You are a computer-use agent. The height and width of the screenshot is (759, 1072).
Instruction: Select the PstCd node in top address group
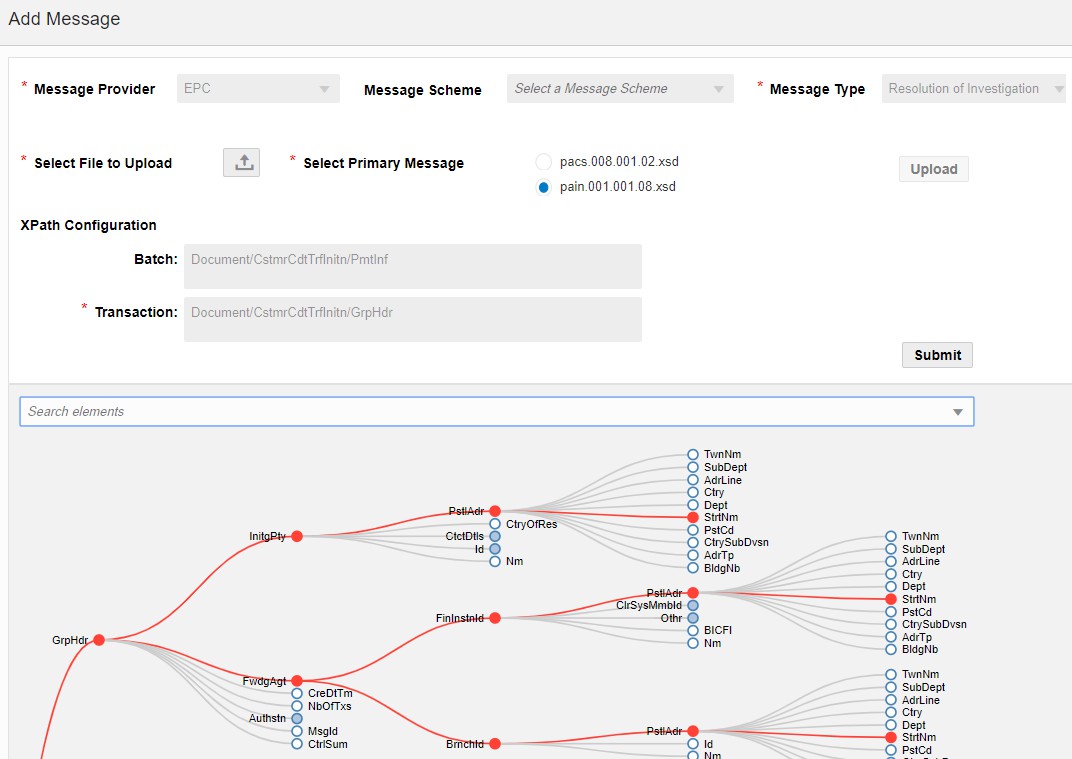coord(693,530)
